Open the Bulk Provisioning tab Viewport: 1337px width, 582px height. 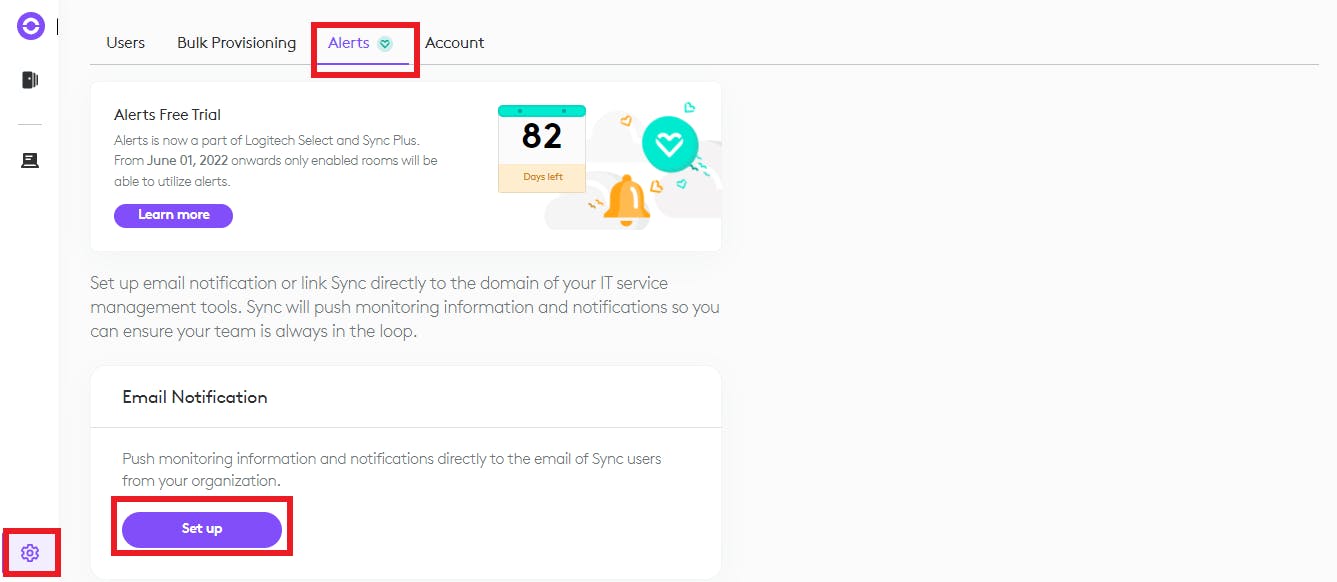click(237, 43)
